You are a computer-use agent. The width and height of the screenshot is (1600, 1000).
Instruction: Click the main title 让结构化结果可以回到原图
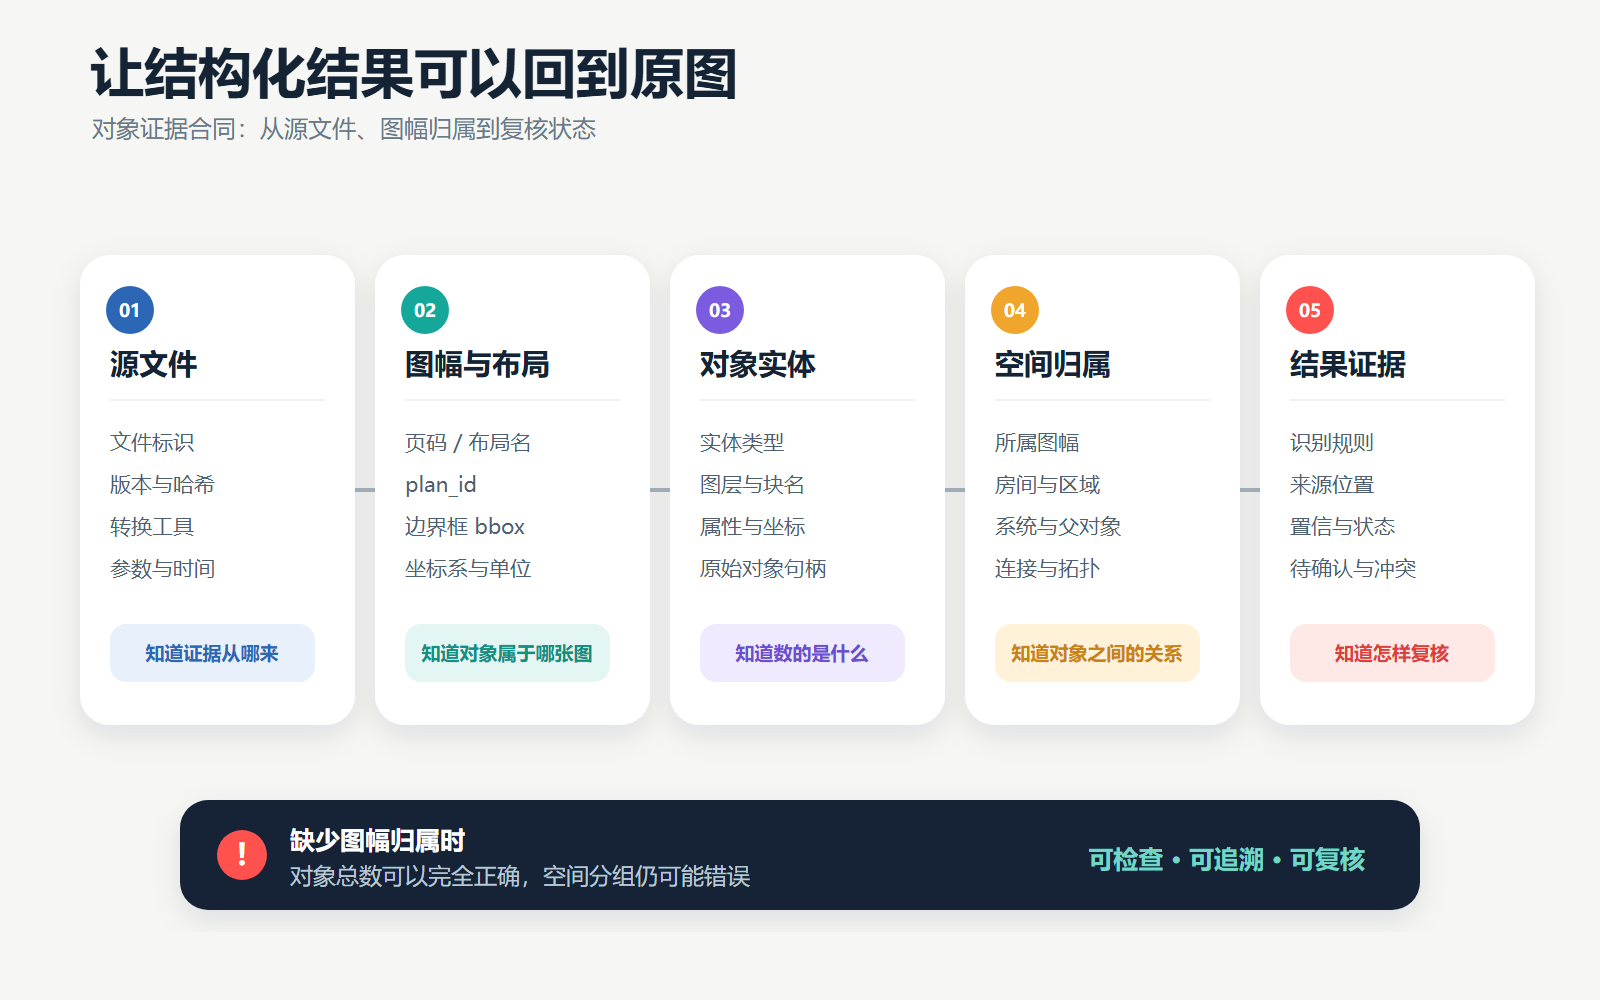click(x=414, y=74)
